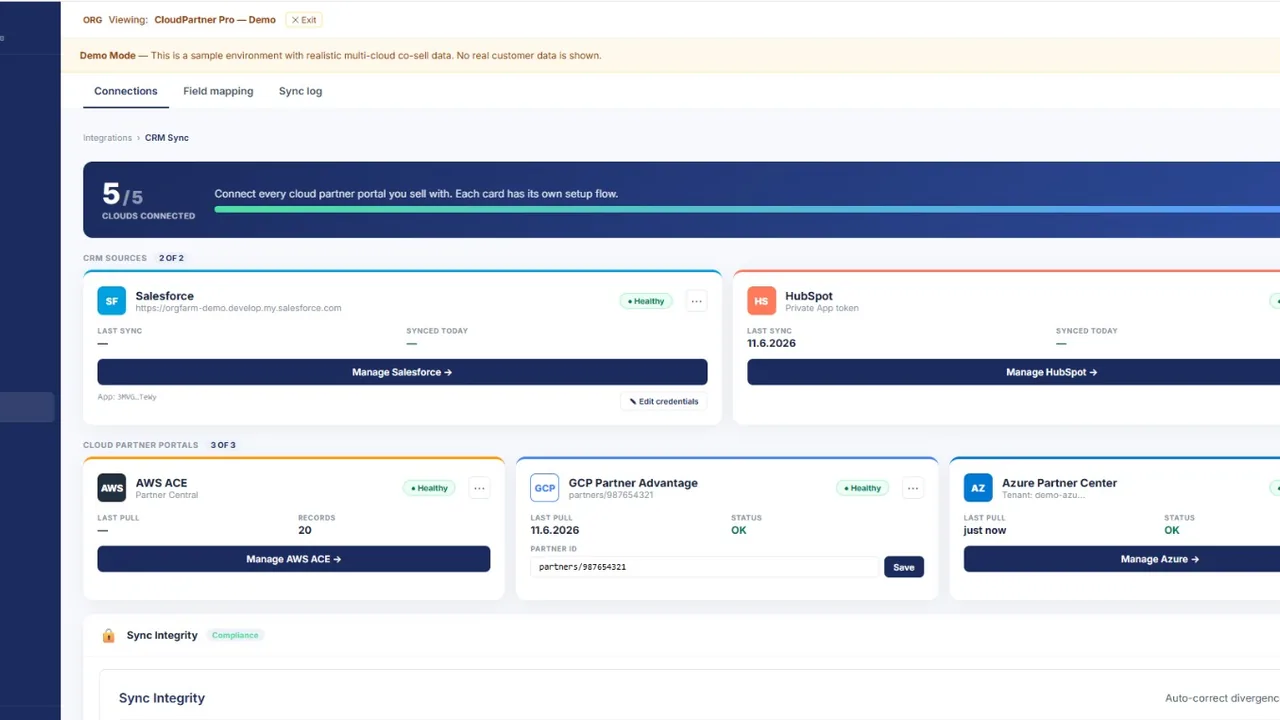Click the GCP last pull date 11.6.2026
This screenshot has width=1280, height=720.
coord(555,530)
